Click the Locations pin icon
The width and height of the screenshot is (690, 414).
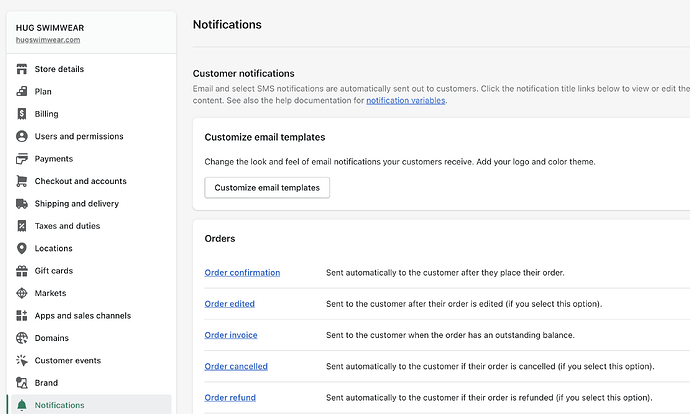[22, 248]
